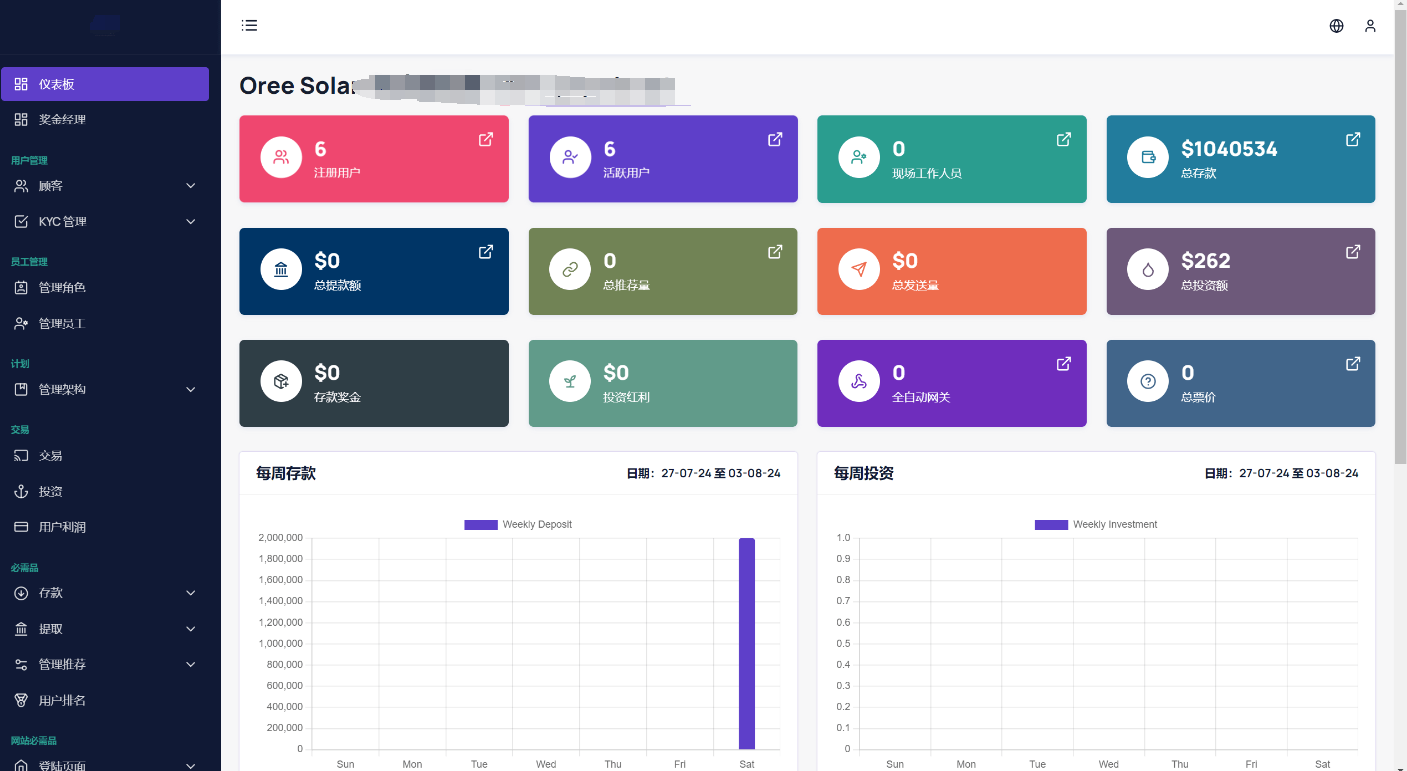Expand the 顾客 sidebar submenu chevron
This screenshot has height=771, width=1407.
191,186
